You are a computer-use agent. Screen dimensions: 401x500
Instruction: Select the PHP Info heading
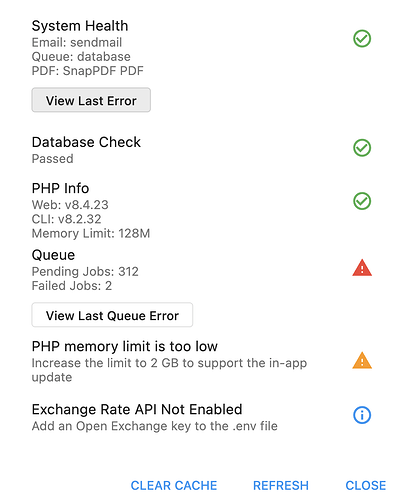60,188
